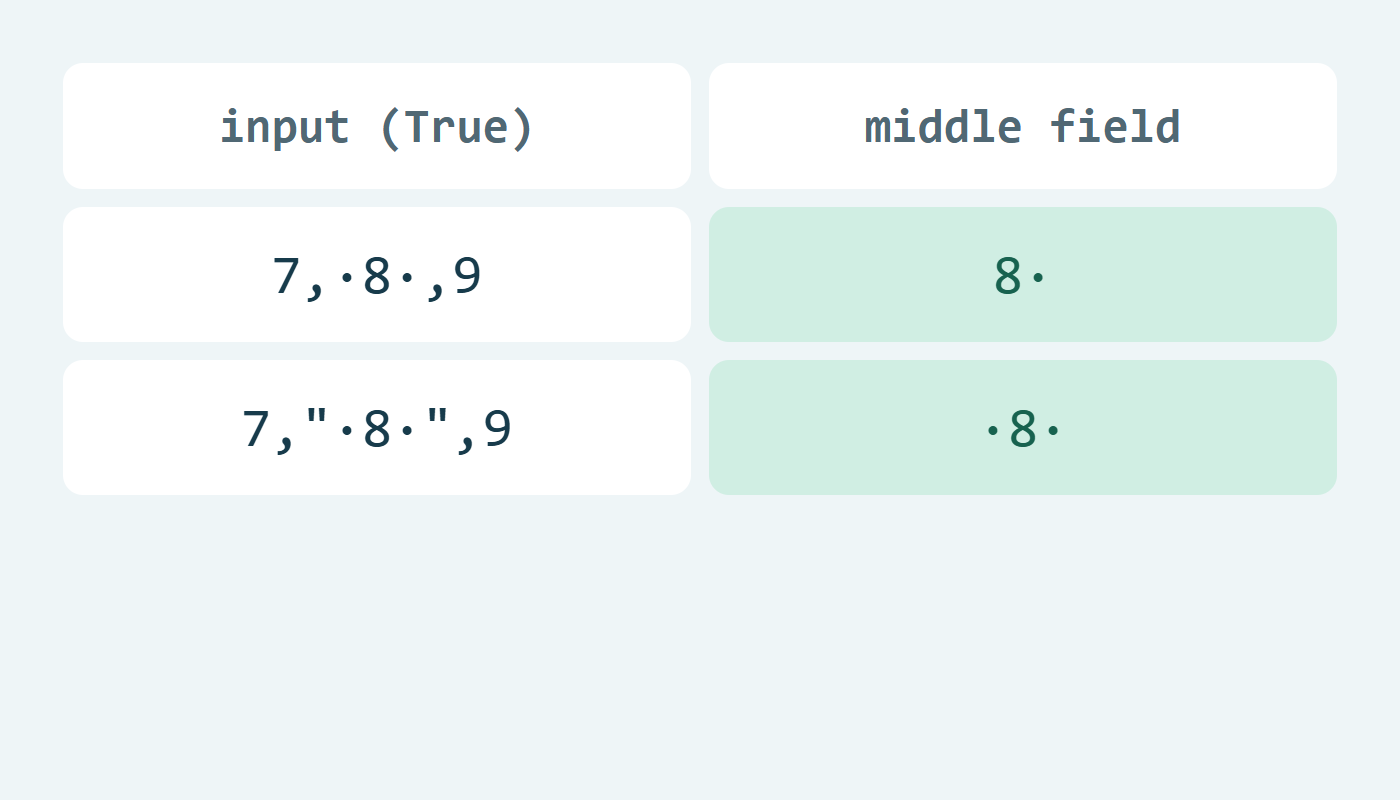Click the green 8 in second result cell
Viewport: 1400px width, 800px height.
[1023, 429]
